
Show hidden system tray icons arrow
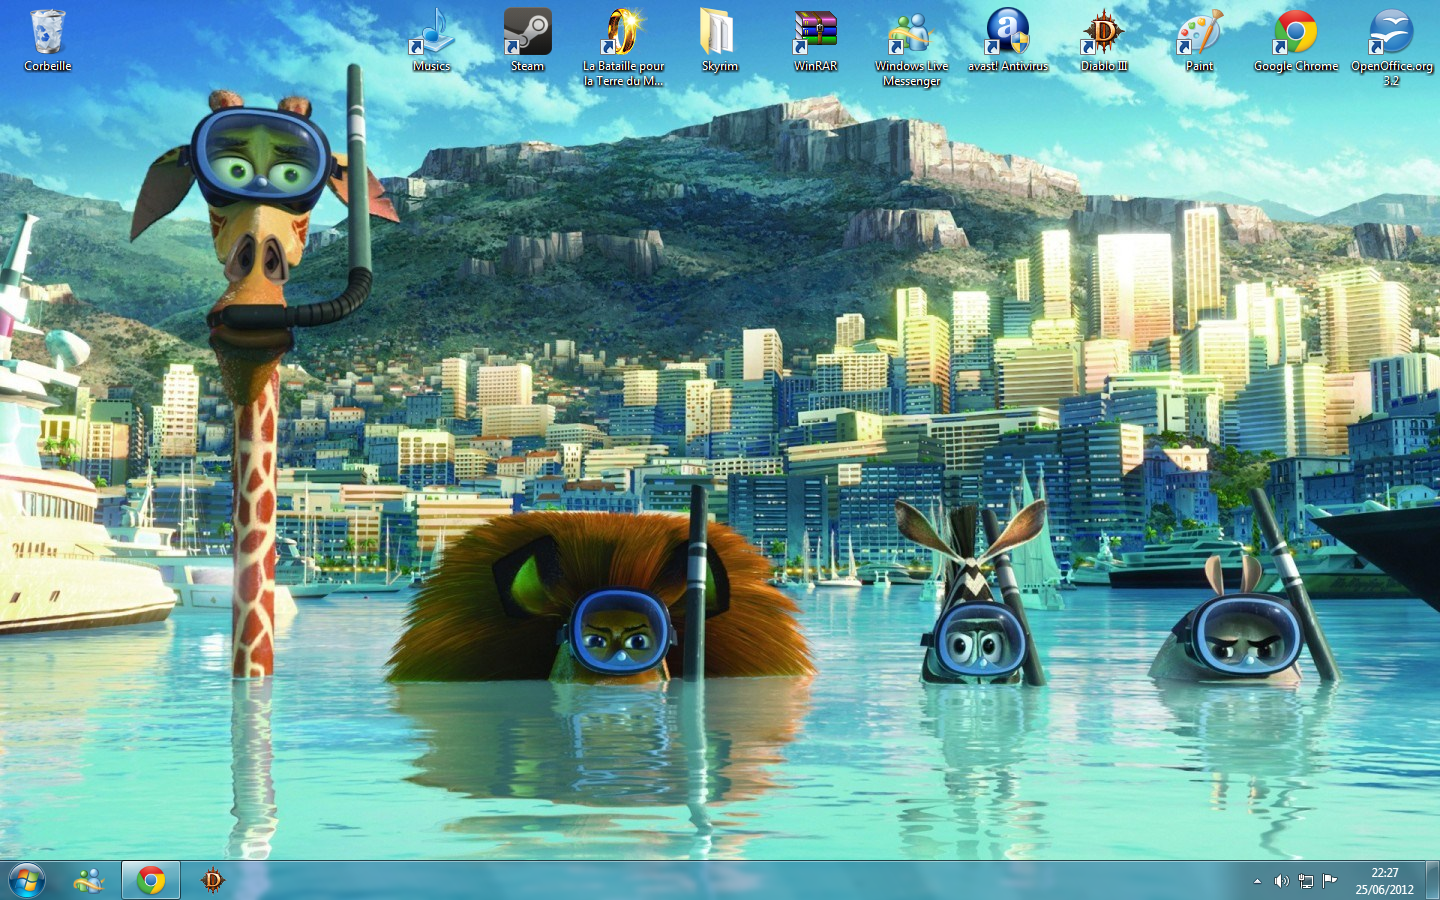(1257, 881)
